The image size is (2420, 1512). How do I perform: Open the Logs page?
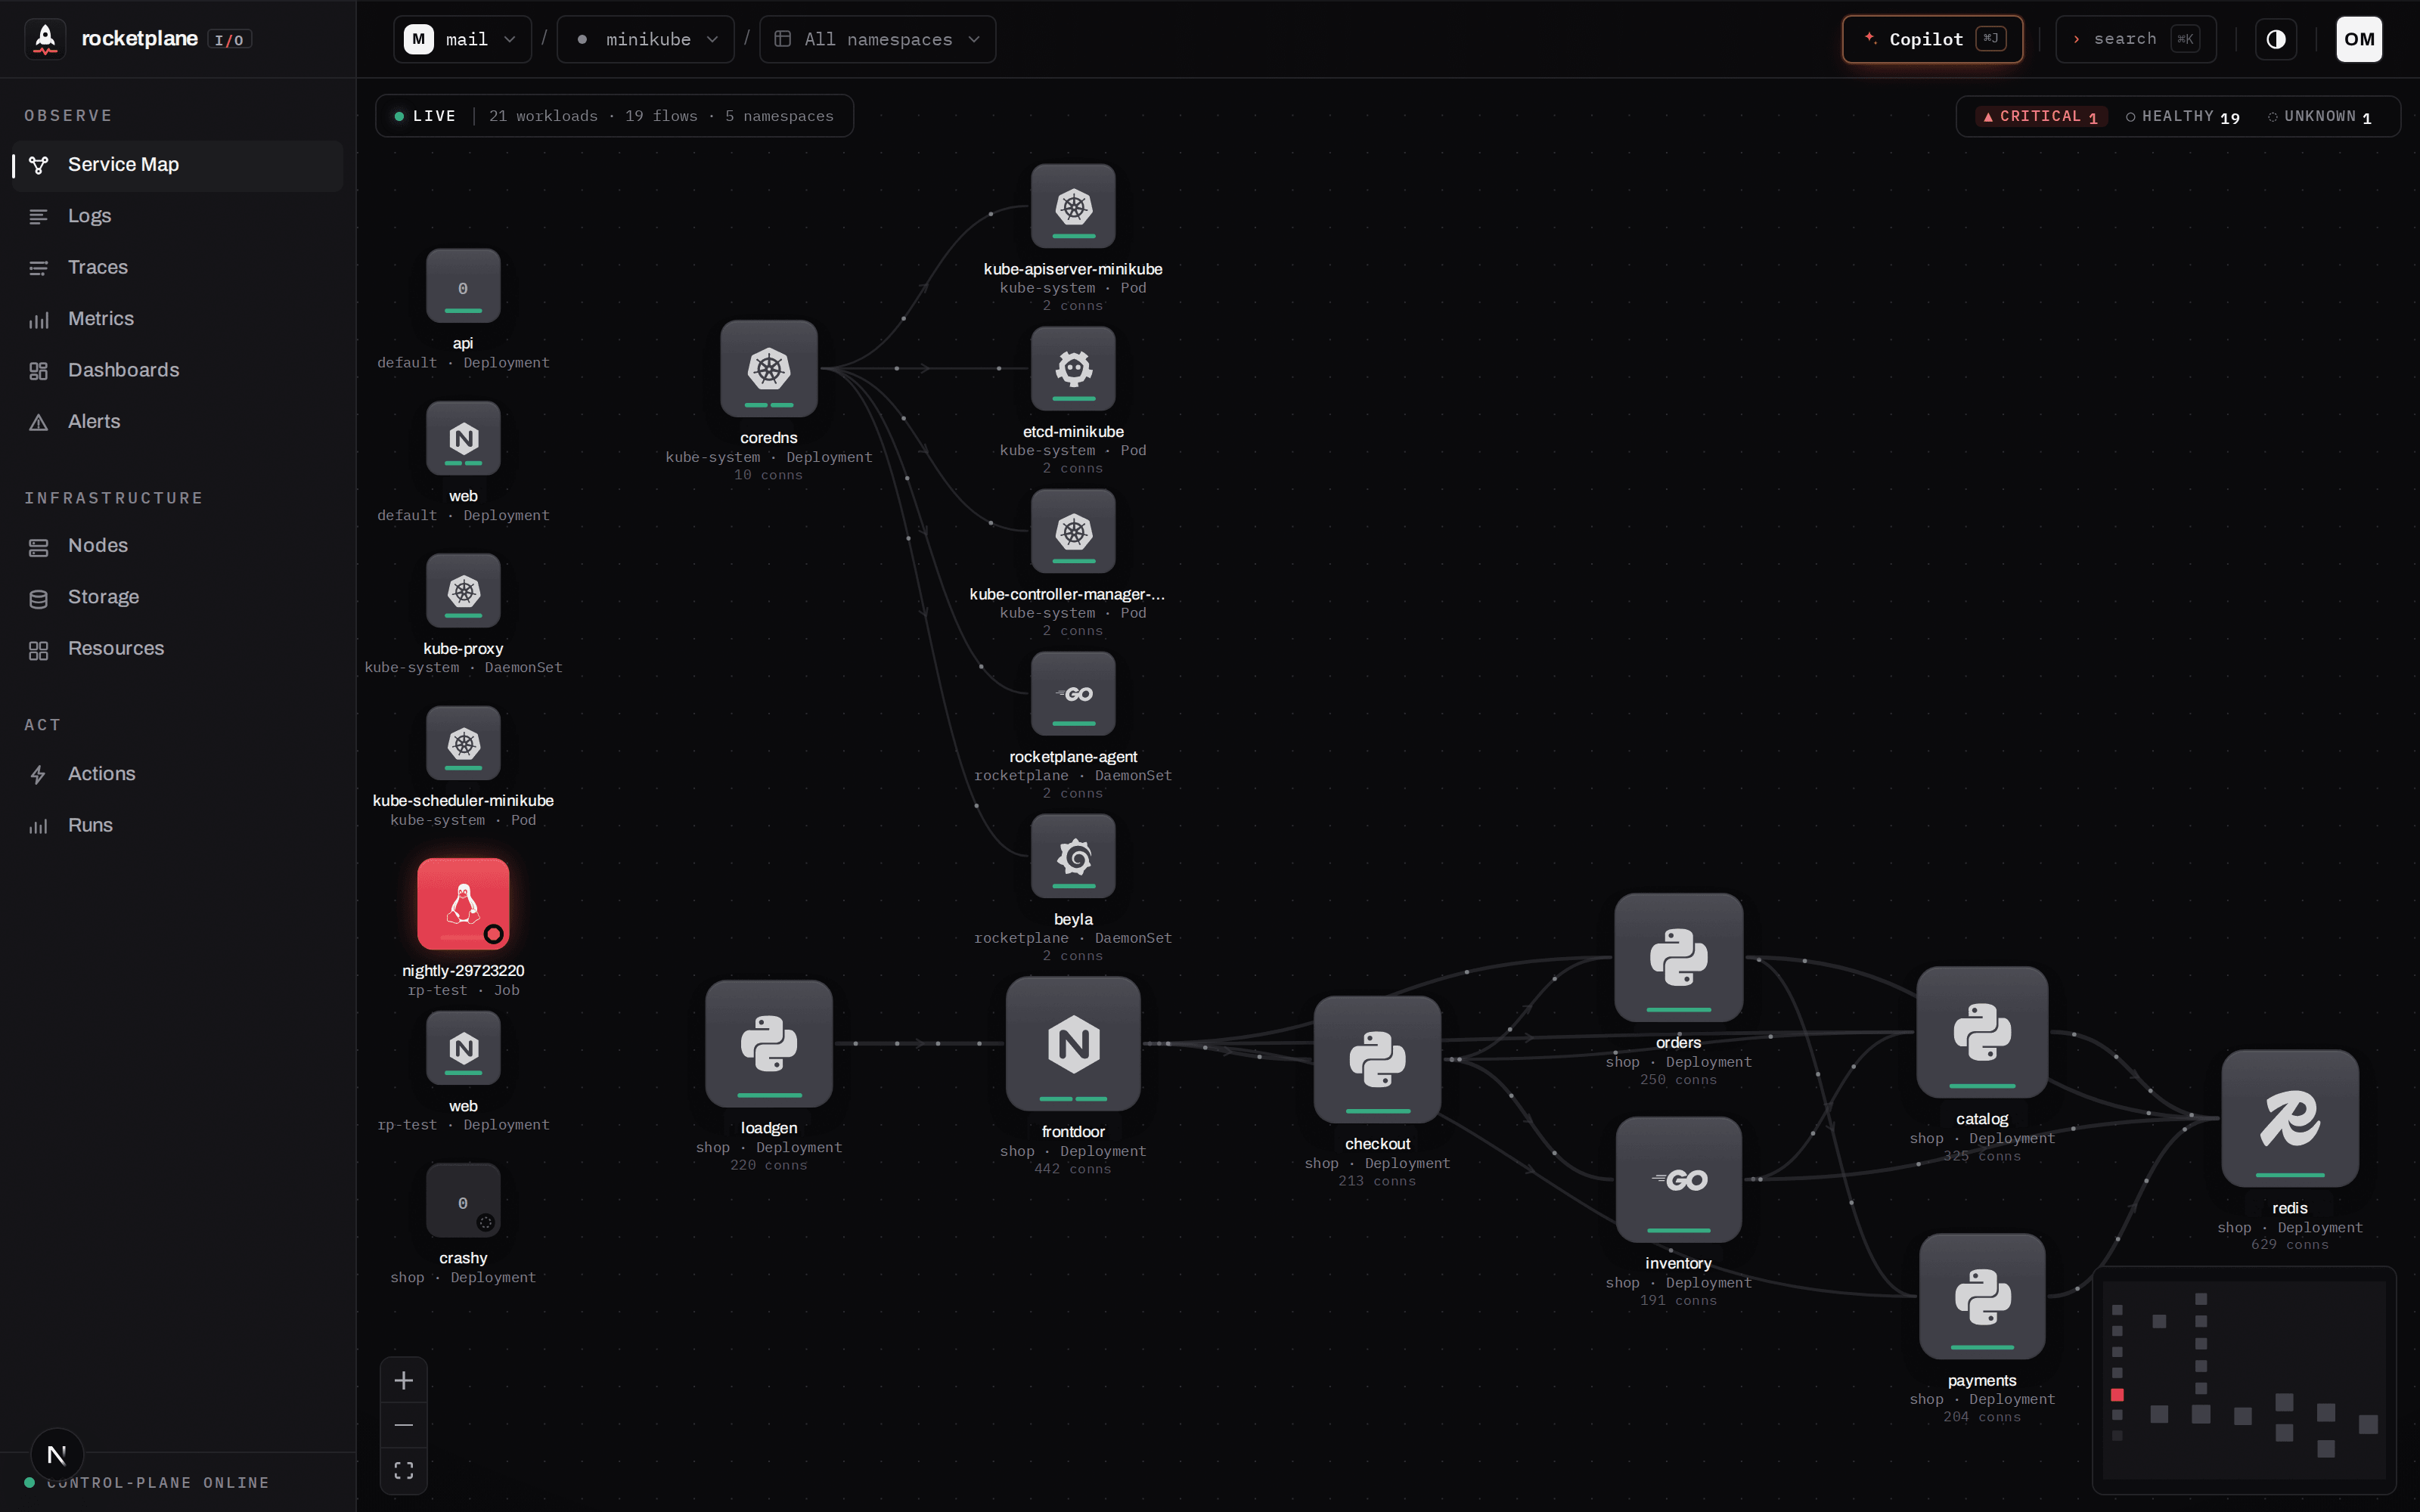click(177, 216)
